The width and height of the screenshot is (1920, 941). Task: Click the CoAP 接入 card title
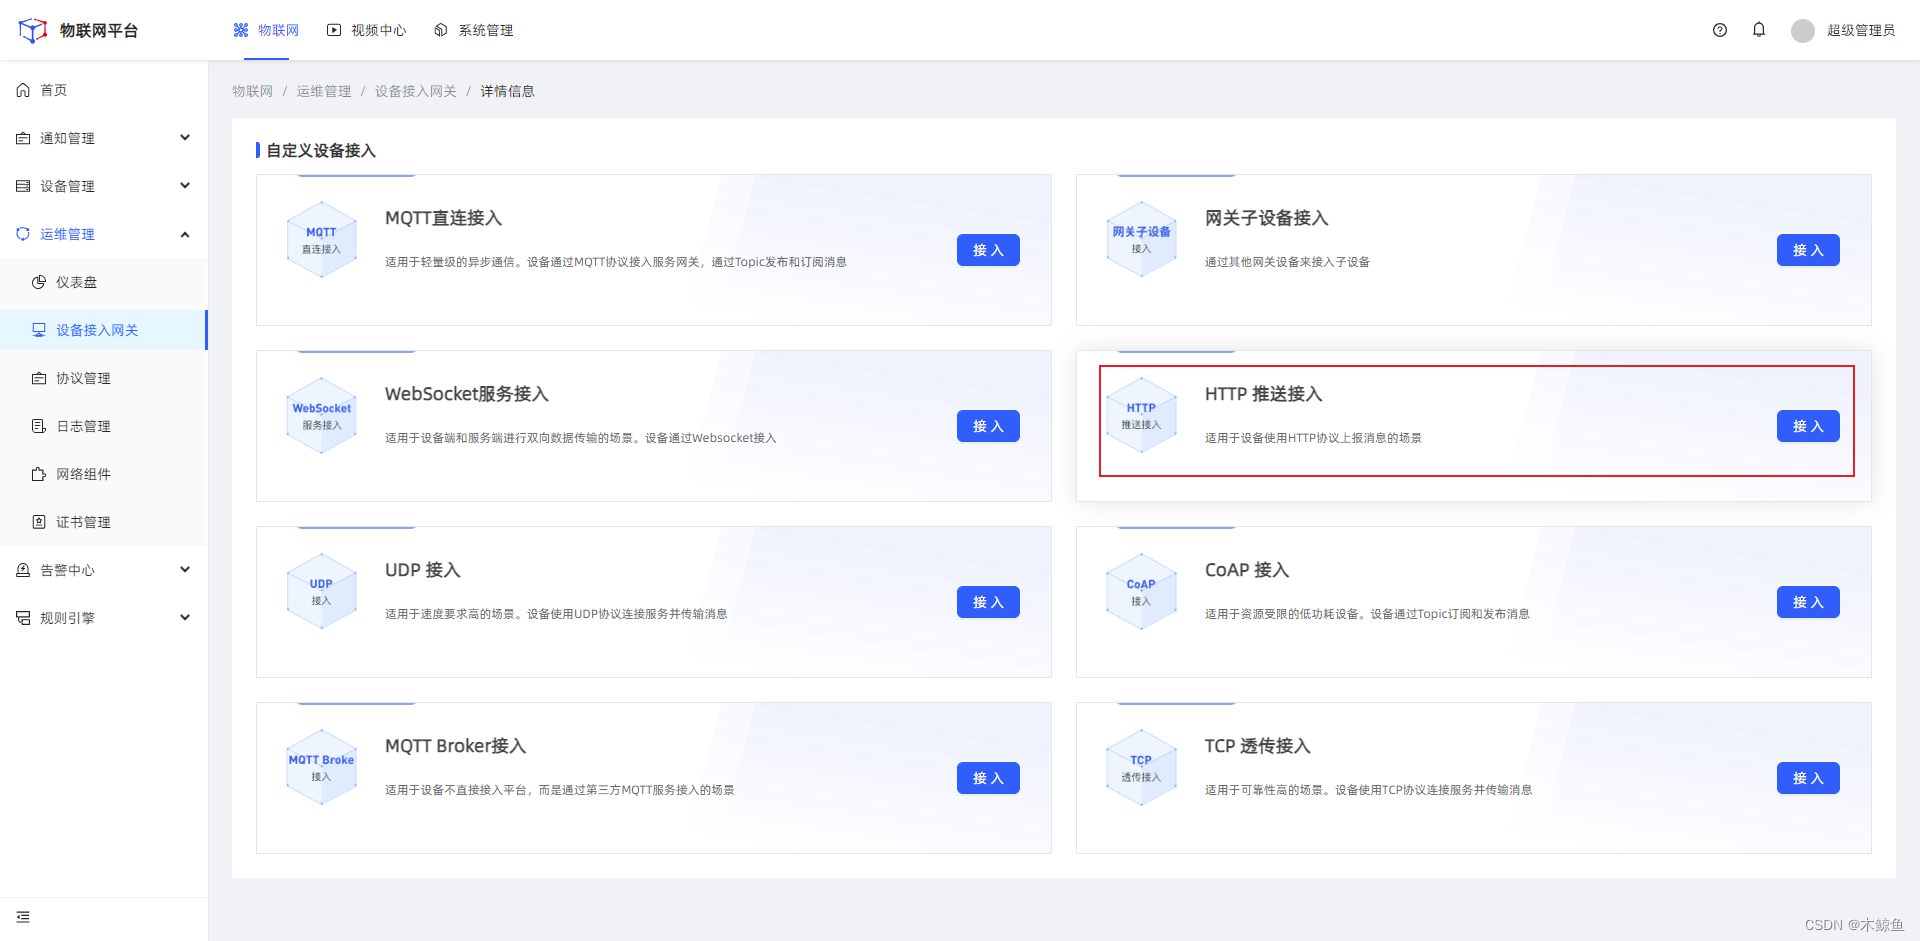point(1247,570)
